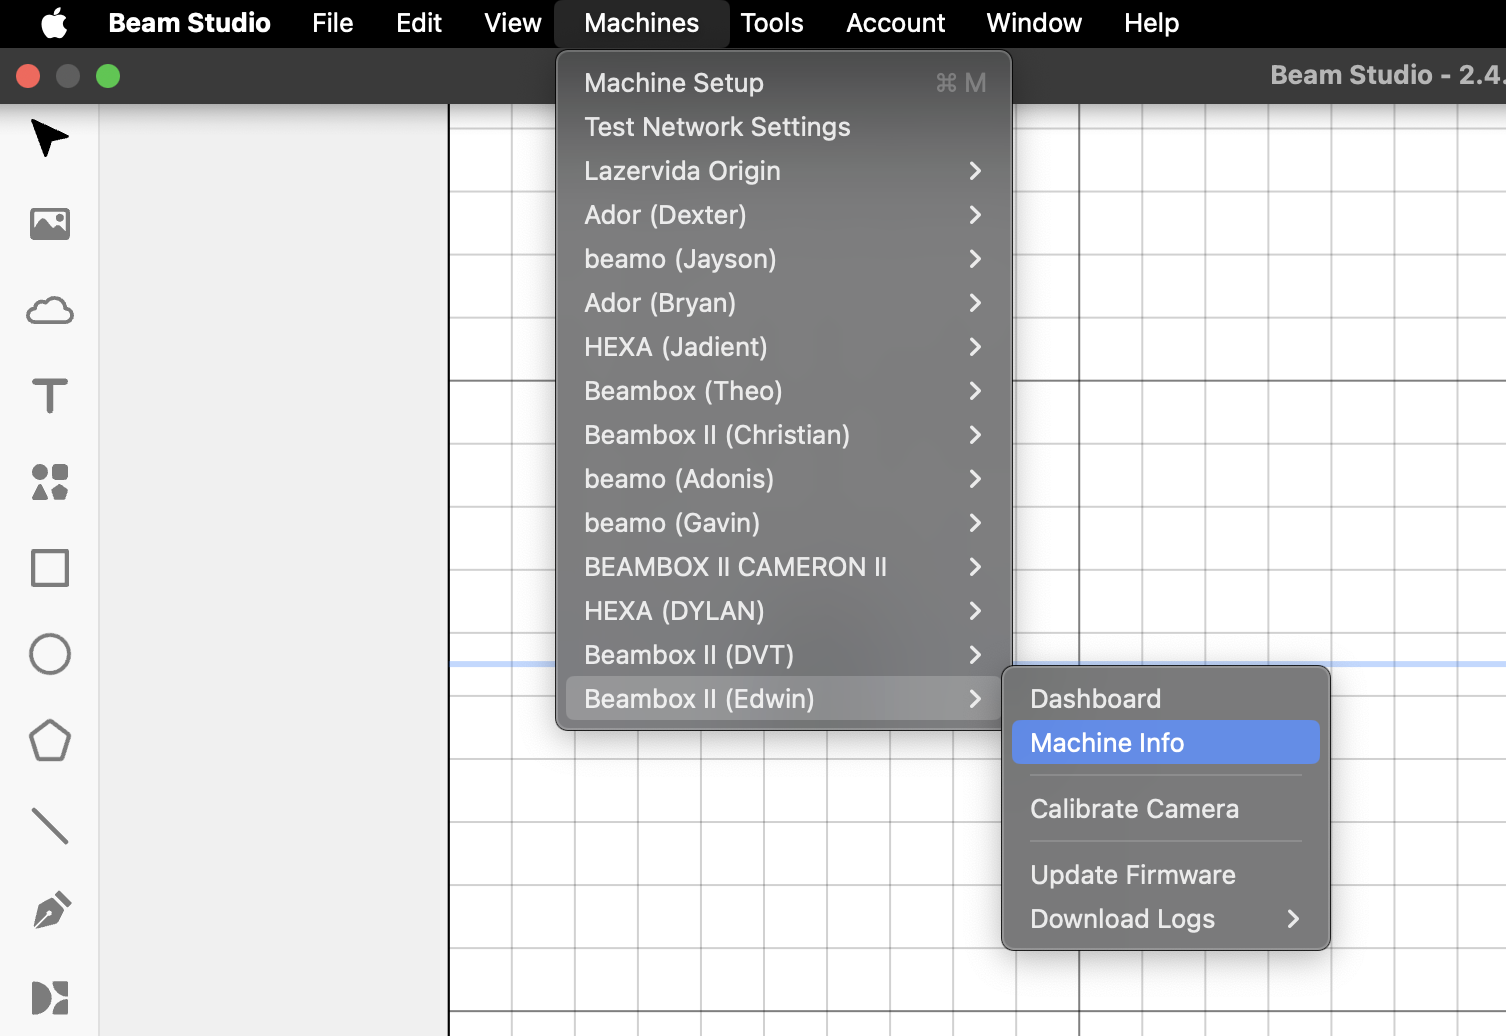Screen dimensions: 1506x1036
Task: Expand the Ador (Dexter) submenu
Action: click(784, 215)
